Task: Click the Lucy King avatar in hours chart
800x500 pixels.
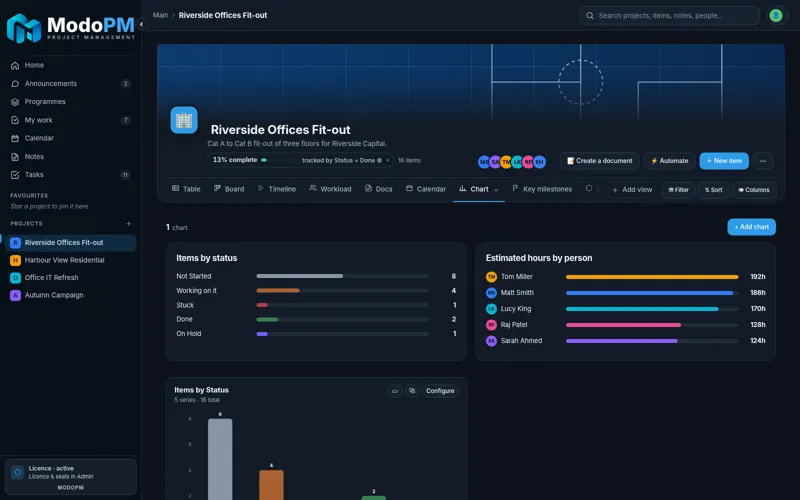Action: pos(491,309)
